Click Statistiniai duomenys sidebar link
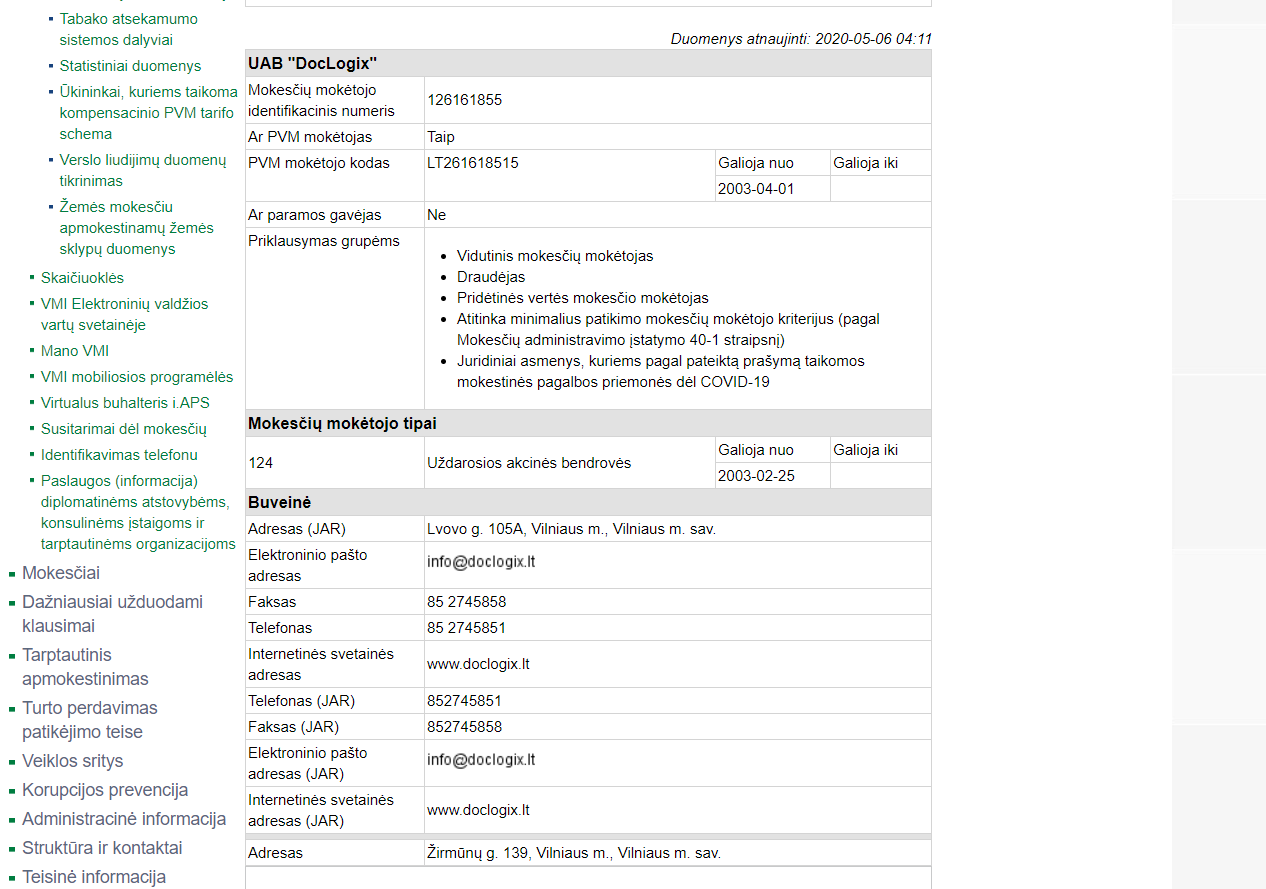Image resolution: width=1266 pixels, height=889 pixels. click(x=130, y=66)
